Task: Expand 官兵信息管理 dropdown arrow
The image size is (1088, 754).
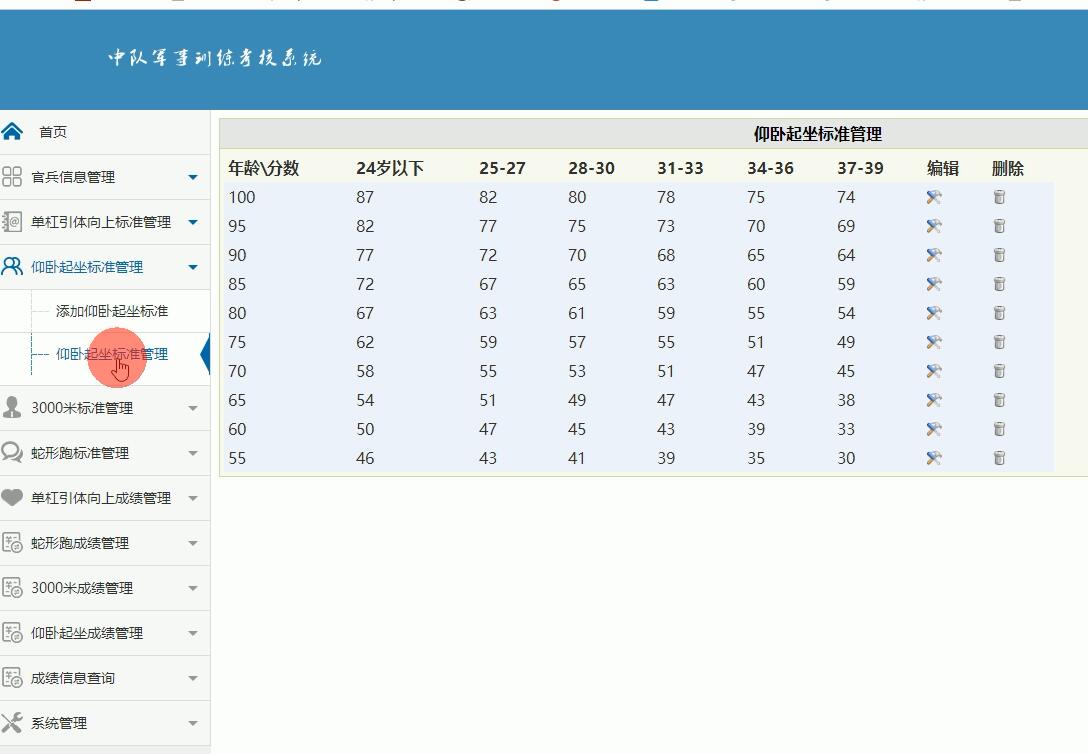Action: pyautogui.click(x=193, y=178)
